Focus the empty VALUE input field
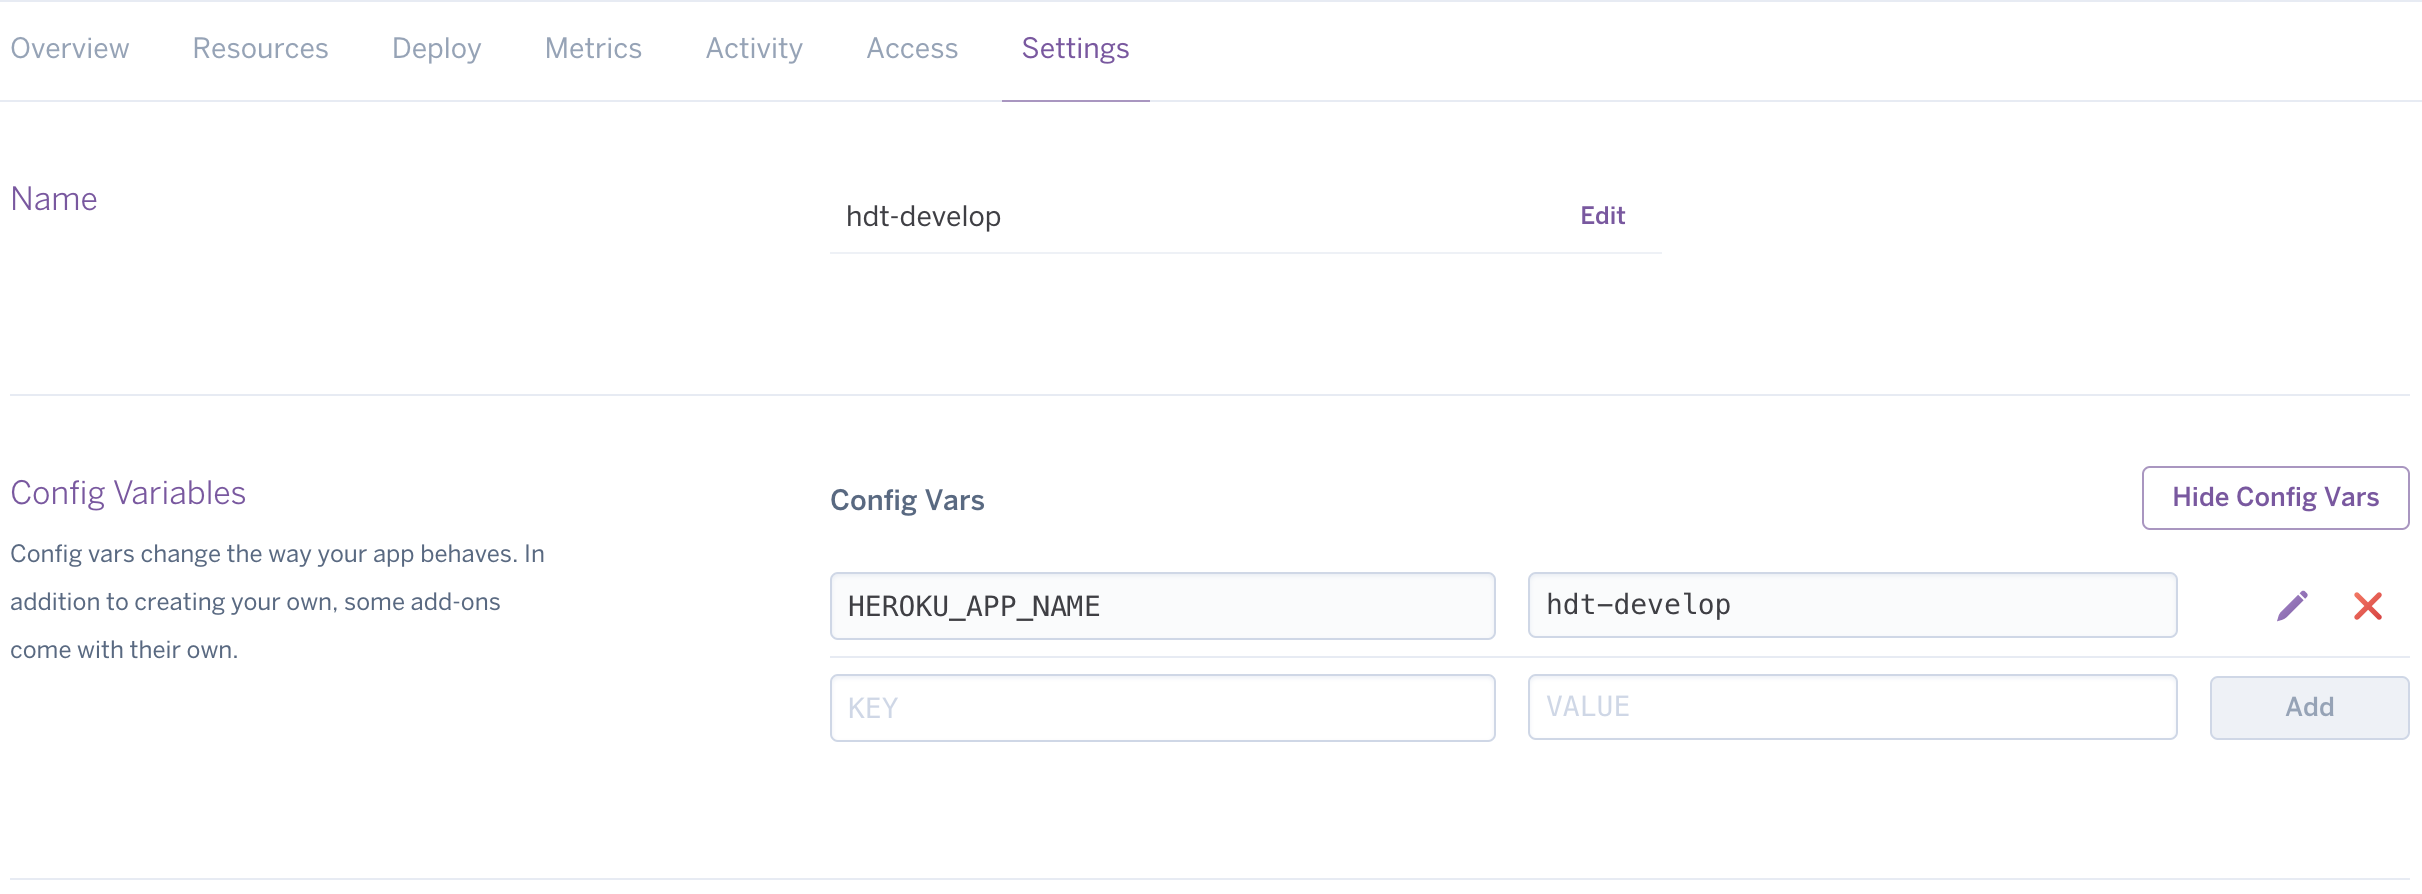Image resolution: width=2422 pixels, height=894 pixels. (1852, 707)
